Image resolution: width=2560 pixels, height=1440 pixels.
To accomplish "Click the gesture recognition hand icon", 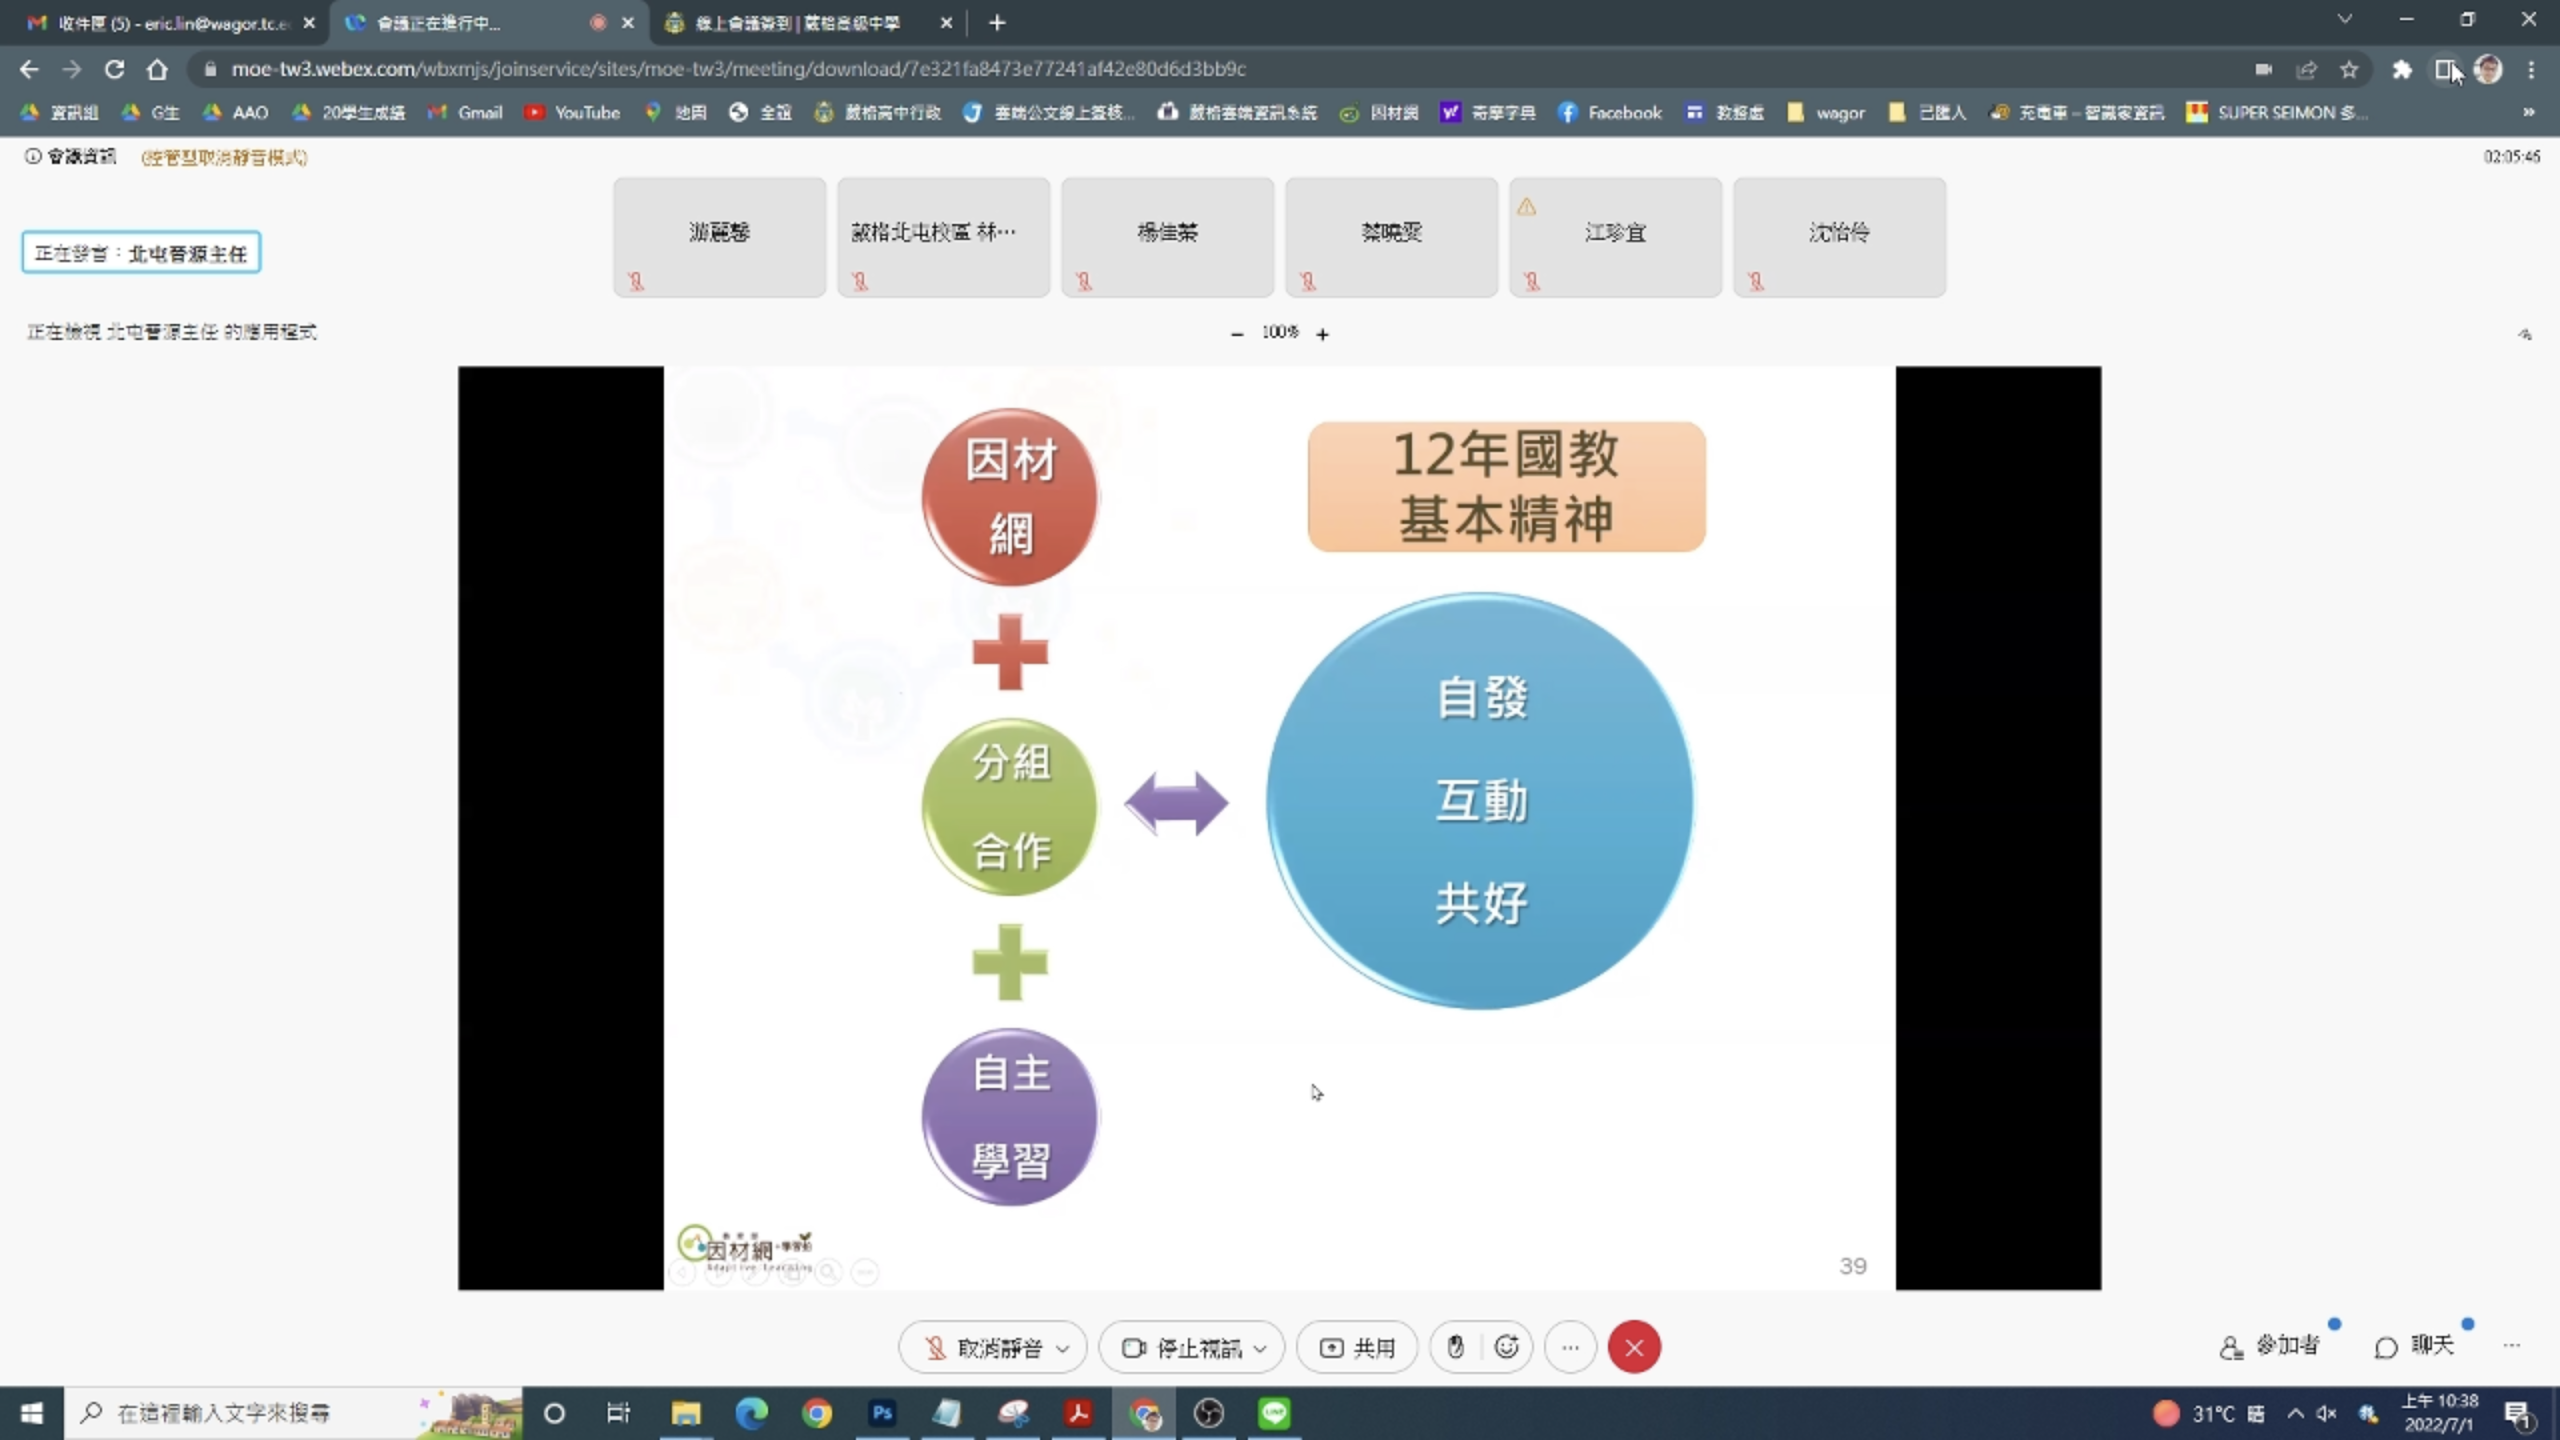I will pyautogui.click(x=1456, y=1347).
